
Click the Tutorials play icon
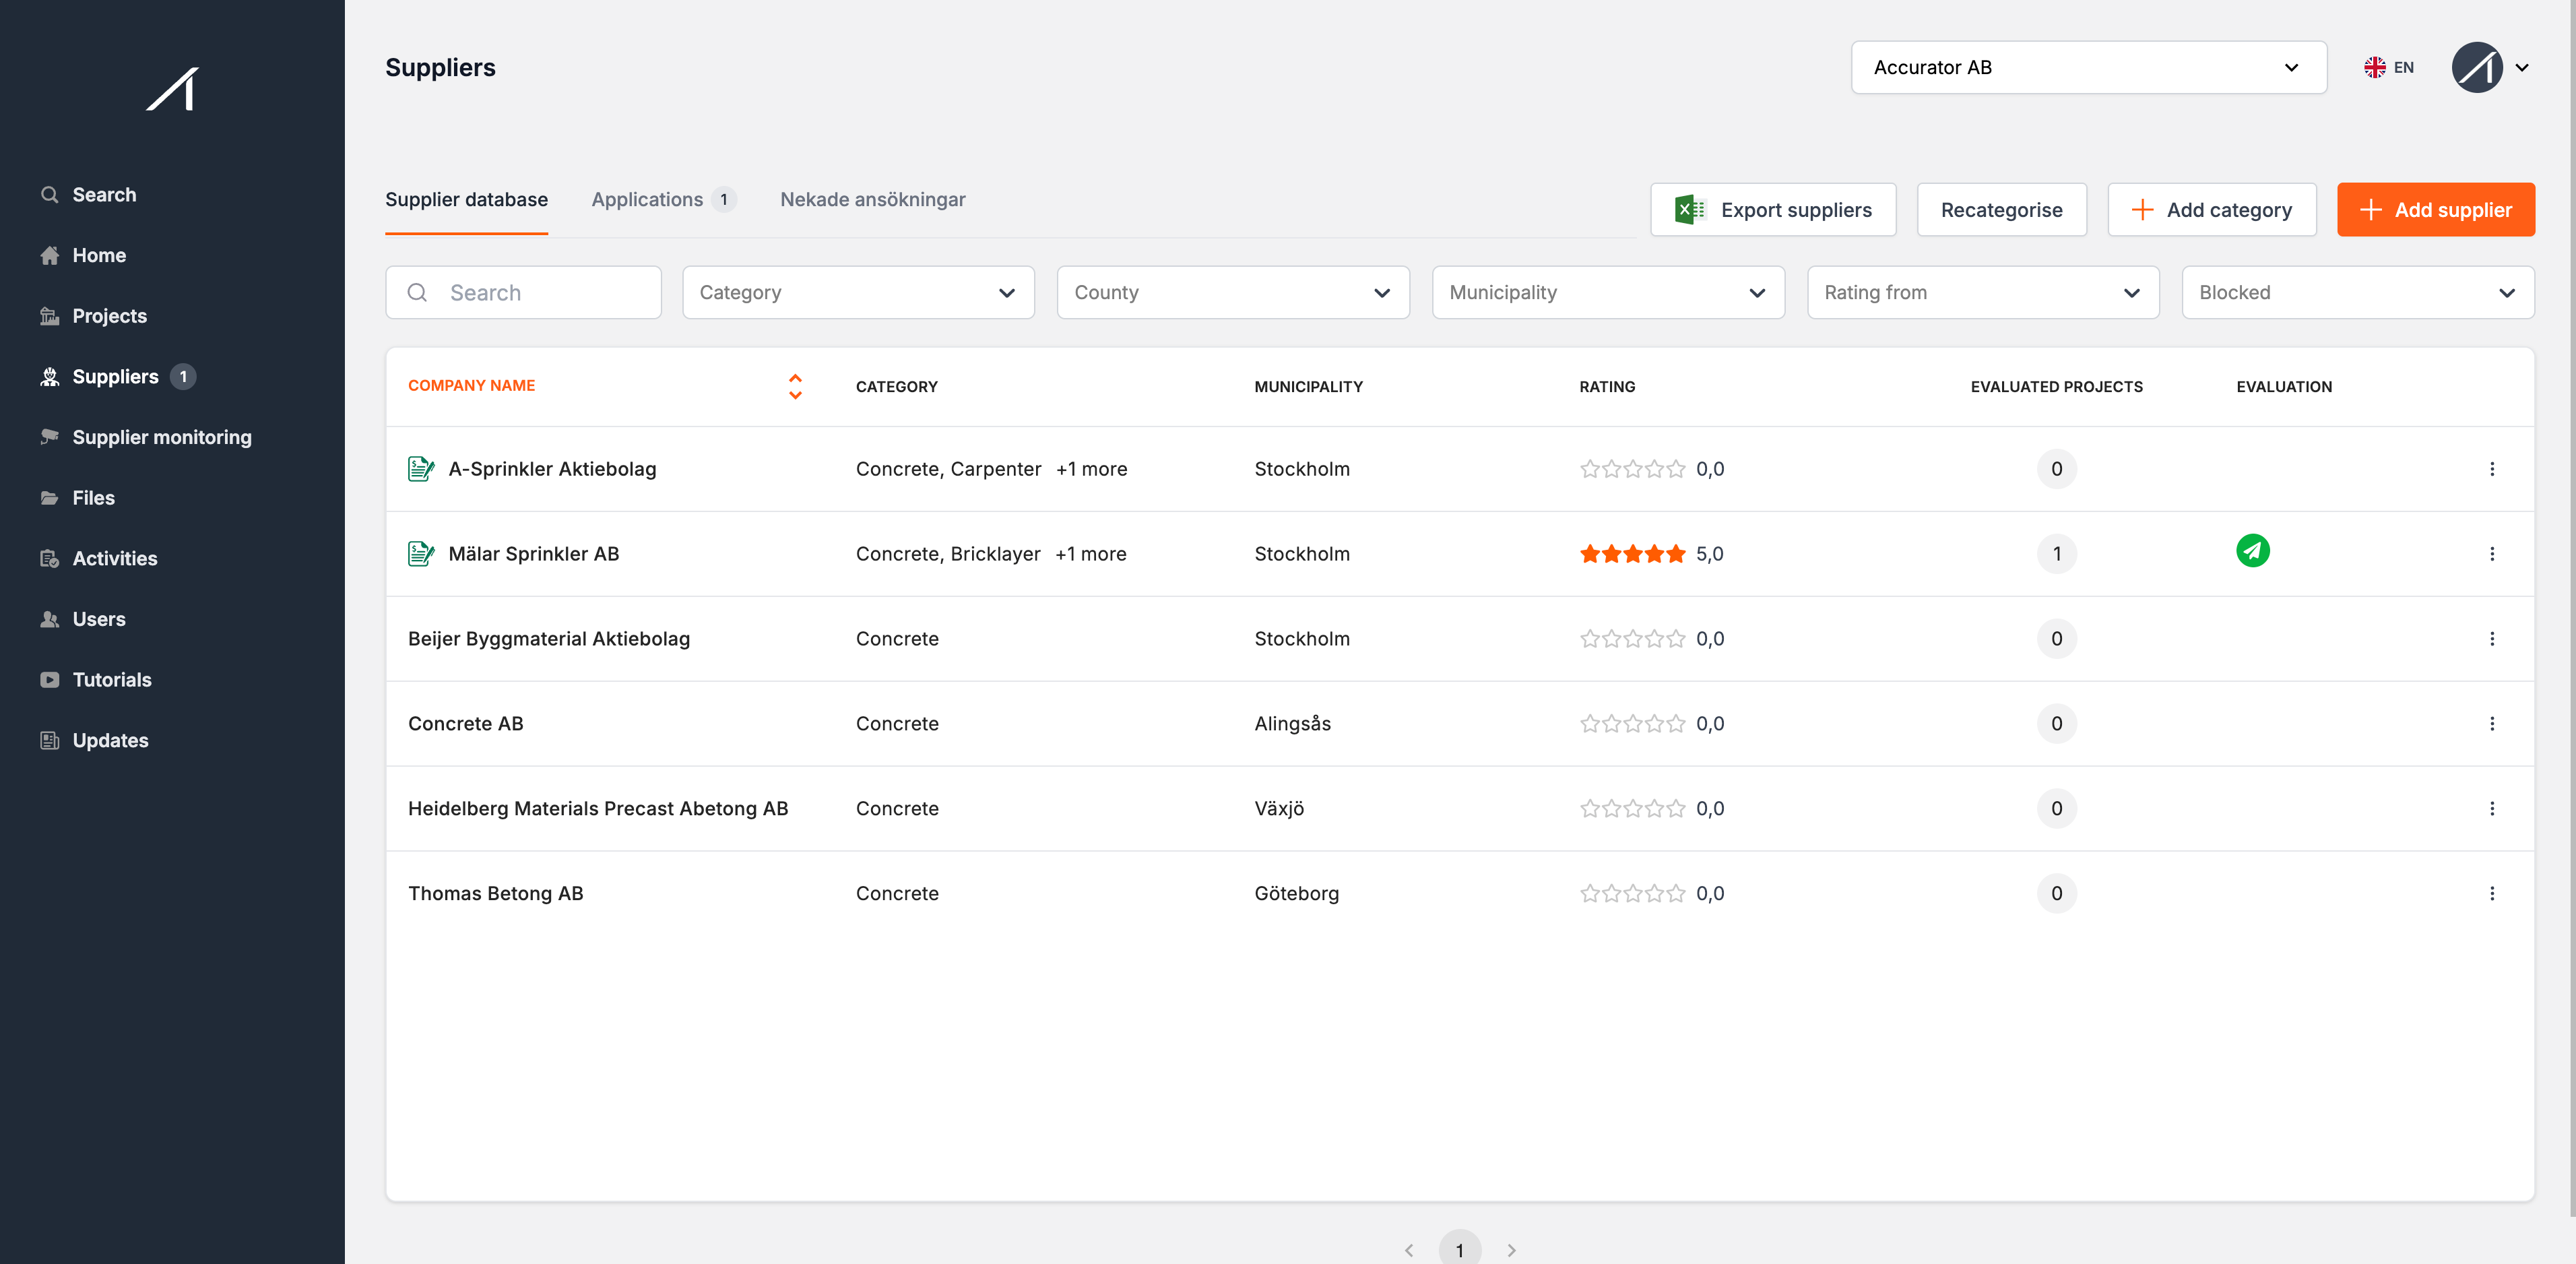tap(49, 680)
